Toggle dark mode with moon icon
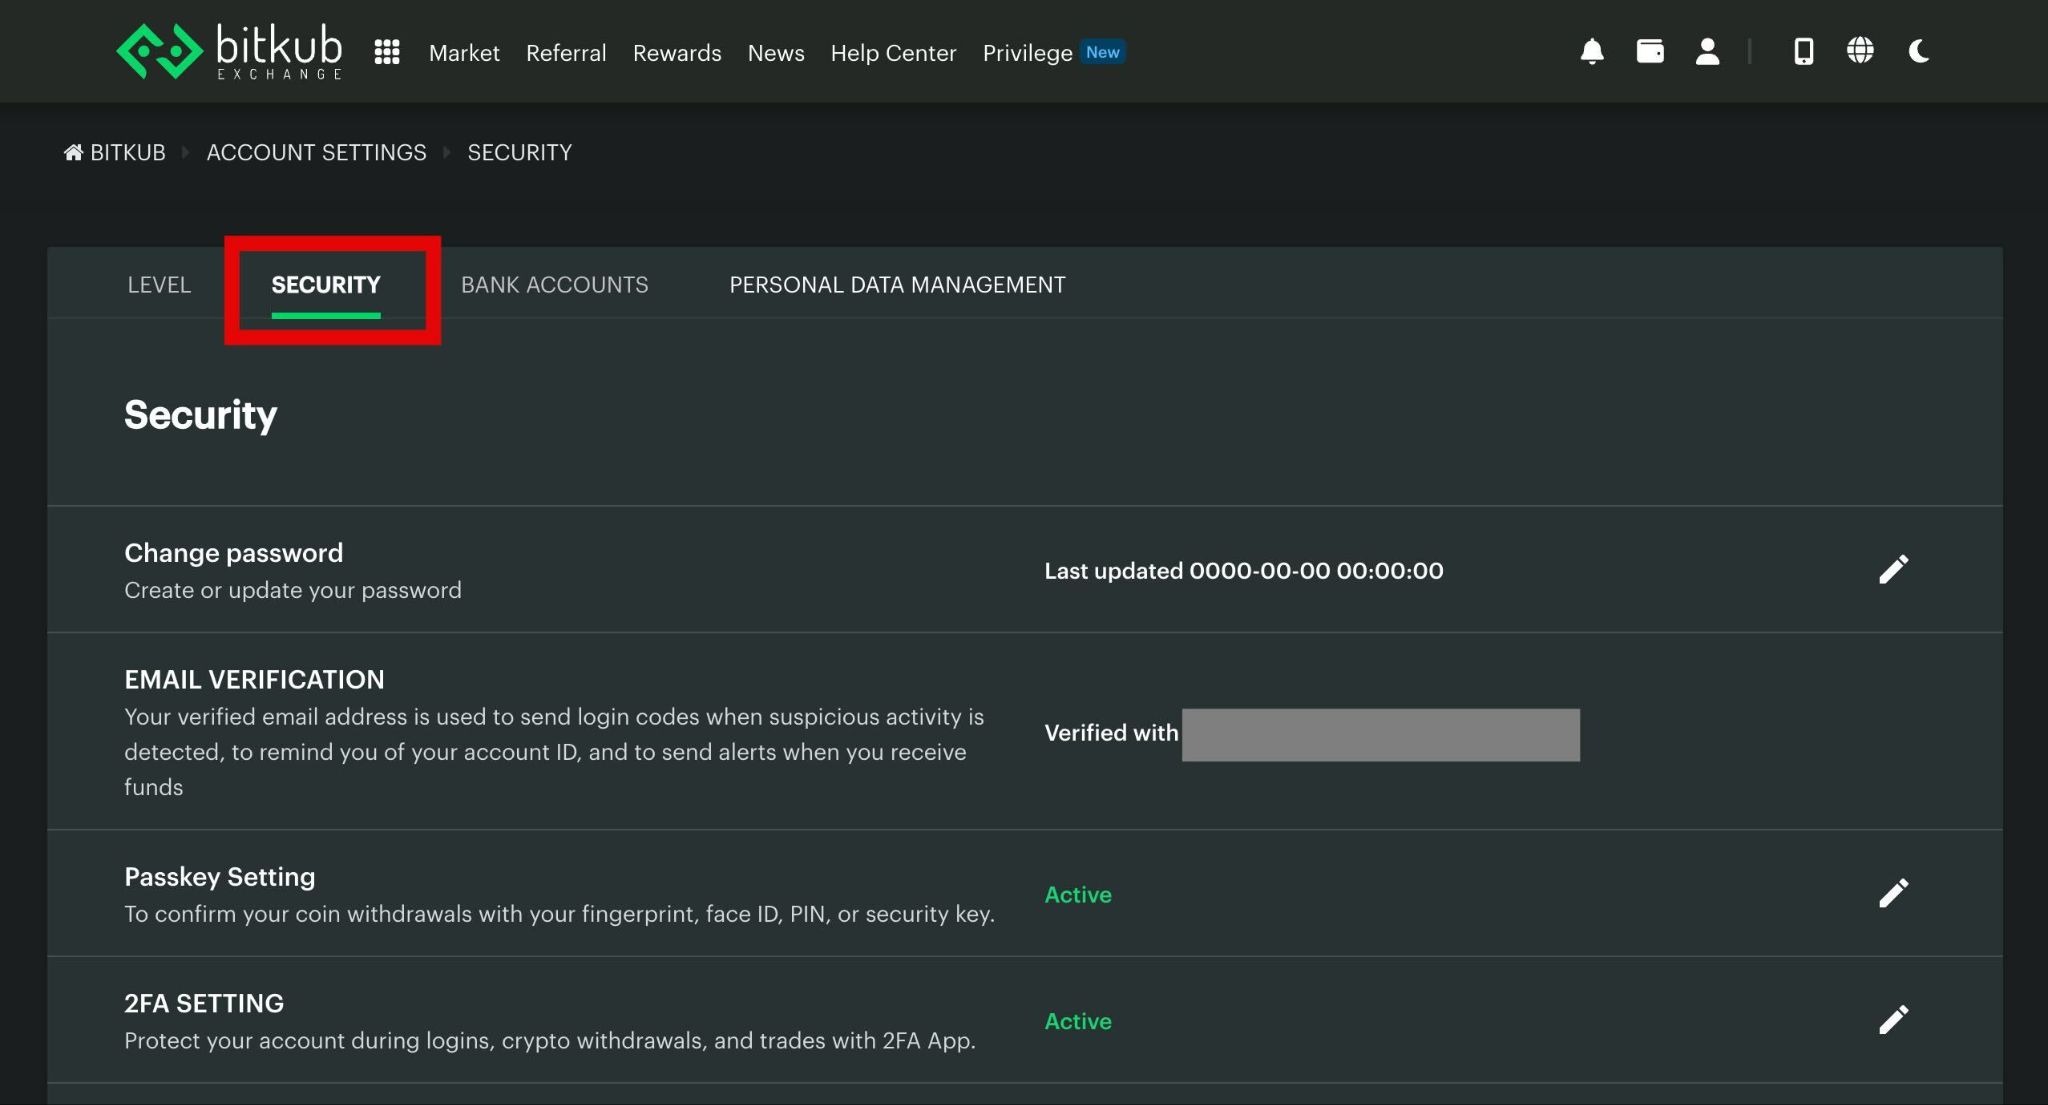This screenshot has height=1105, width=2048. point(1918,51)
